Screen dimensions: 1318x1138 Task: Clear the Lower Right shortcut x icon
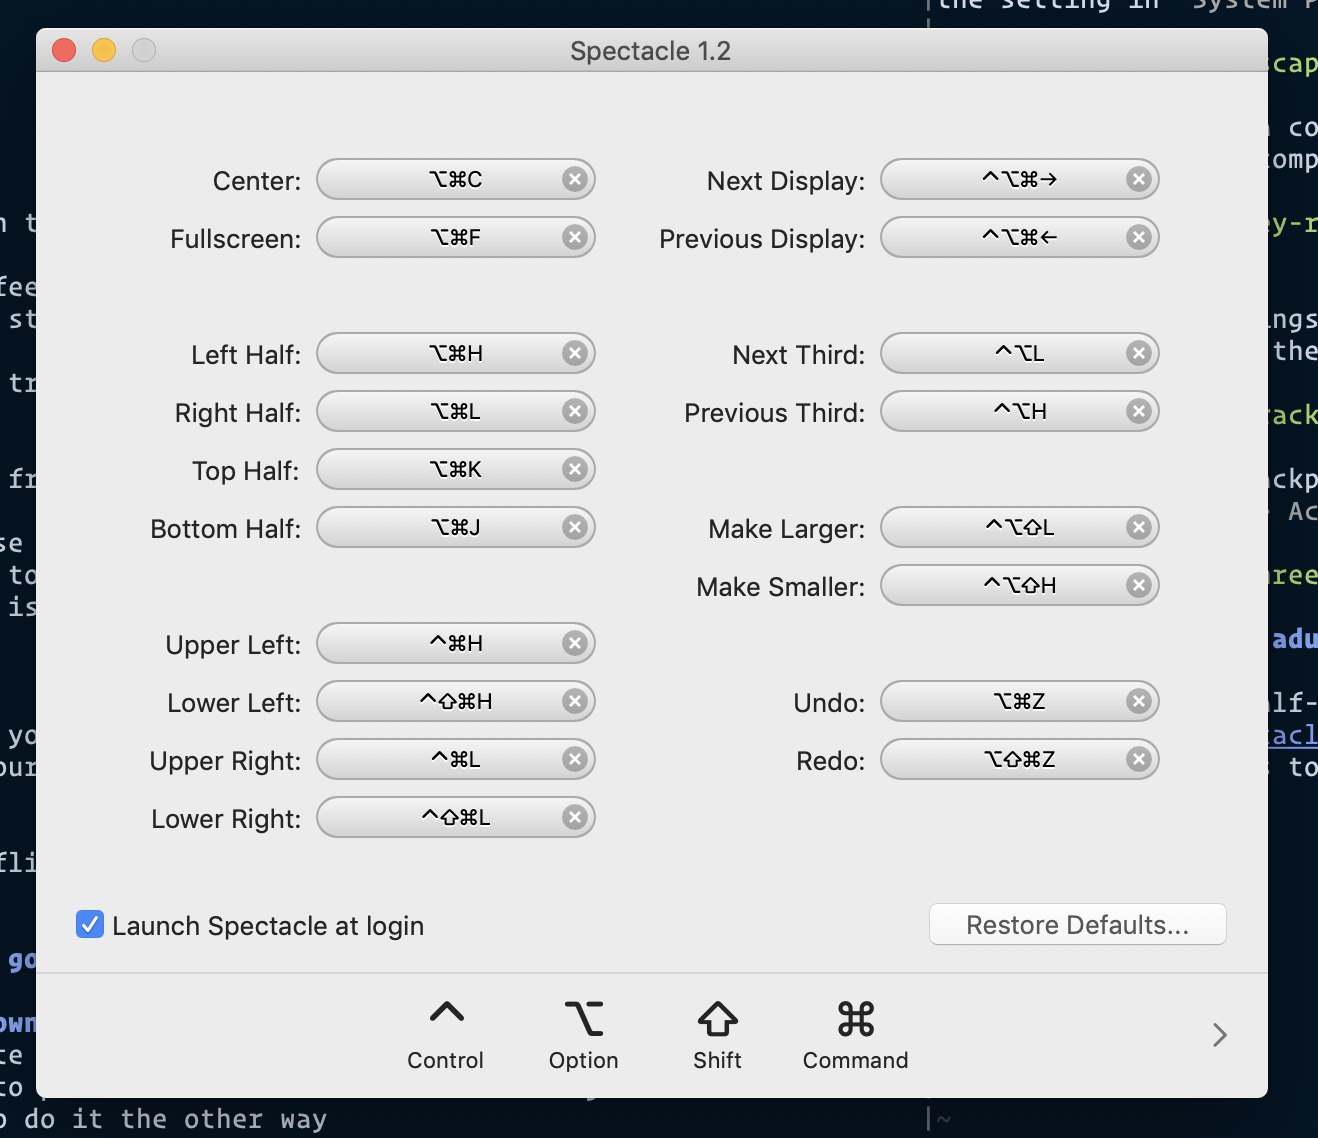pos(574,817)
